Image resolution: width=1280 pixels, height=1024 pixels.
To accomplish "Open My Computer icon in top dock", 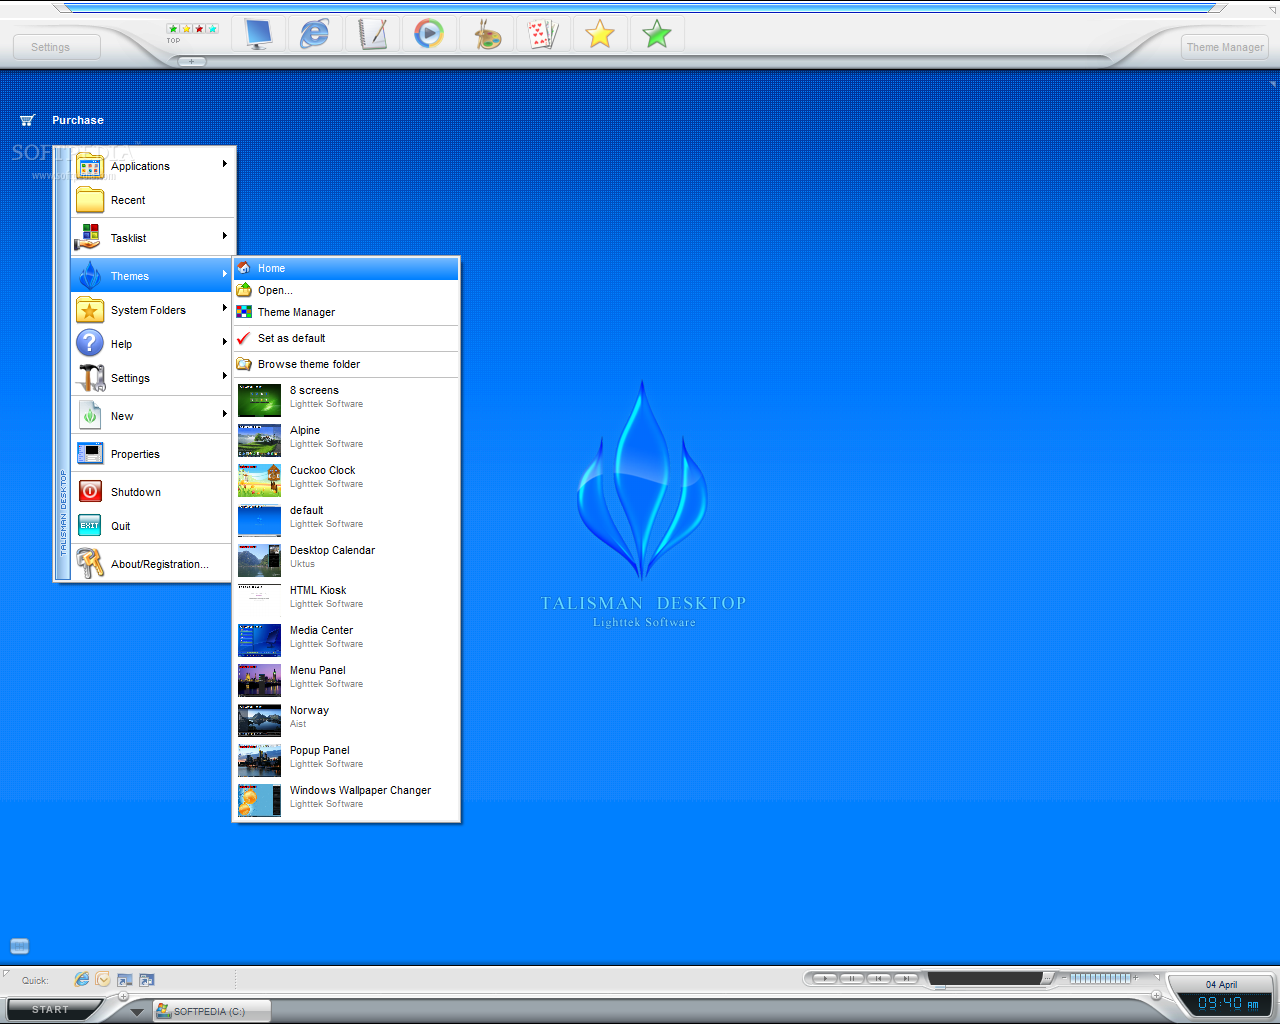I will click(259, 34).
